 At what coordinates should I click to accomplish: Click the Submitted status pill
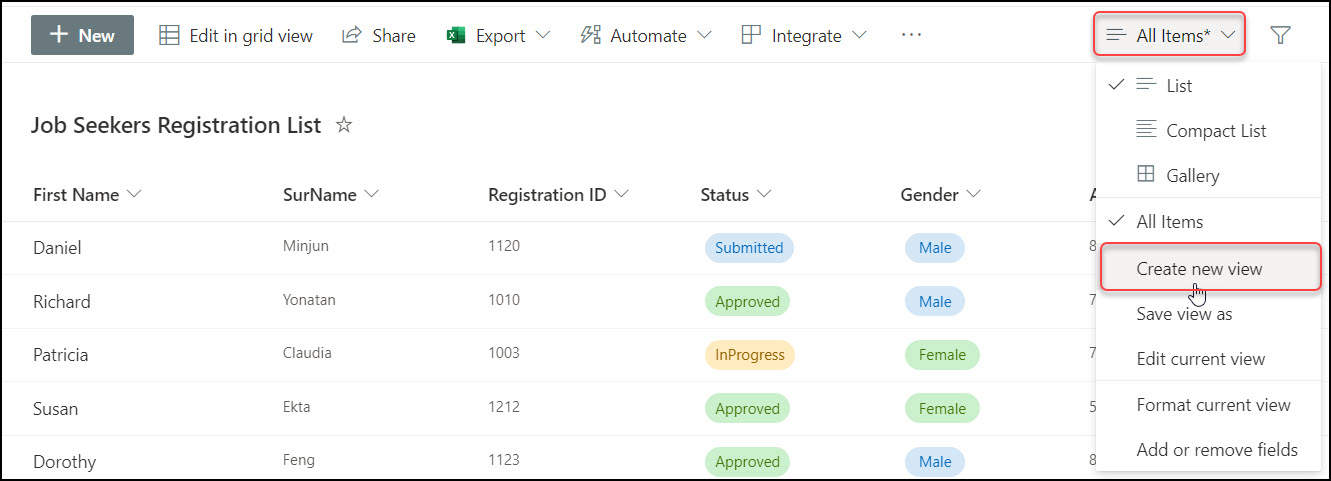point(749,248)
